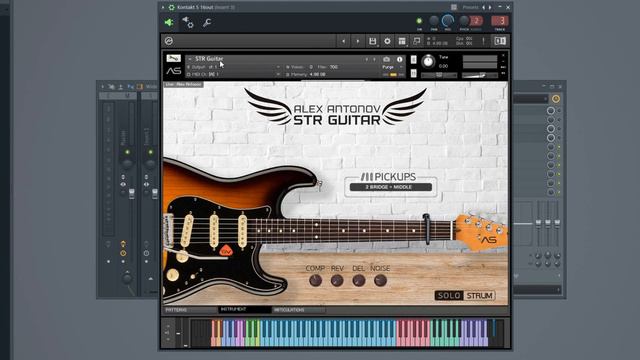Toggle the Kontakt rack view icon
Image resolution: width=640 pixels, height=360 pixels.
pyautogui.click(x=500, y=41)
